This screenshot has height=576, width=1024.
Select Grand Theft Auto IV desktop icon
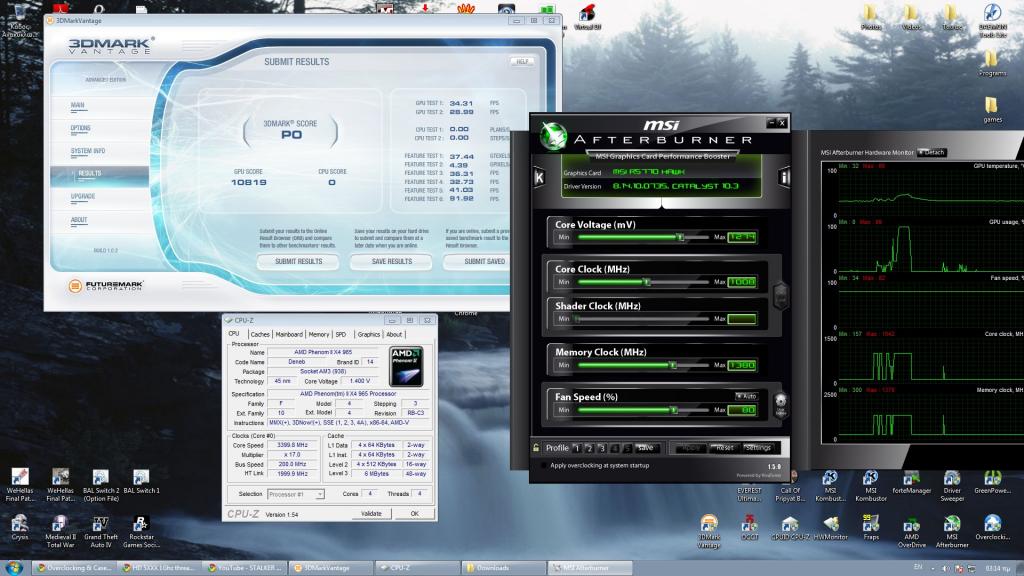(101, 532)
